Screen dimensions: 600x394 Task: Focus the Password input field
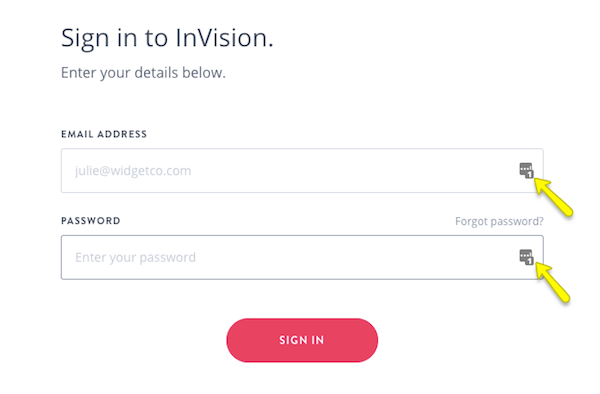point(302,257)
